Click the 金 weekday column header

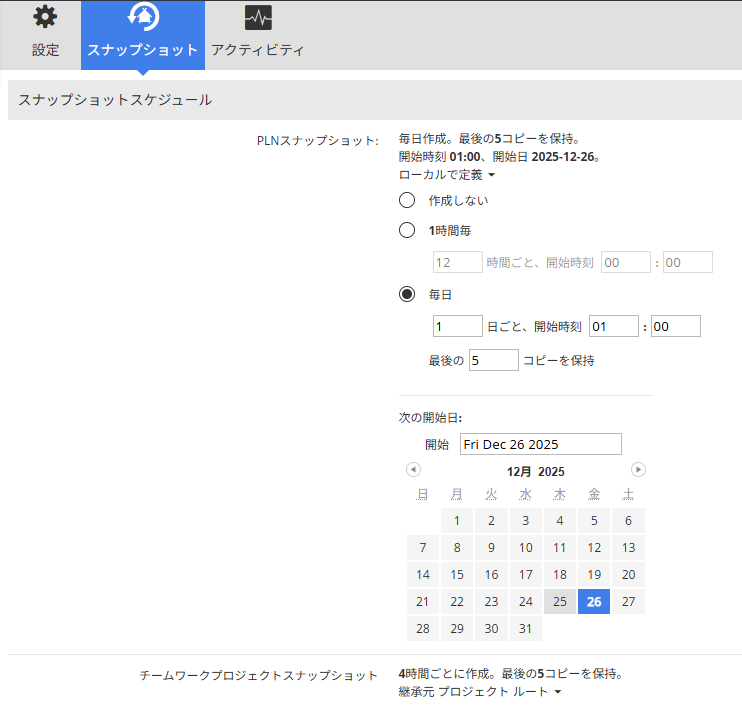click(x=594, y=494)
